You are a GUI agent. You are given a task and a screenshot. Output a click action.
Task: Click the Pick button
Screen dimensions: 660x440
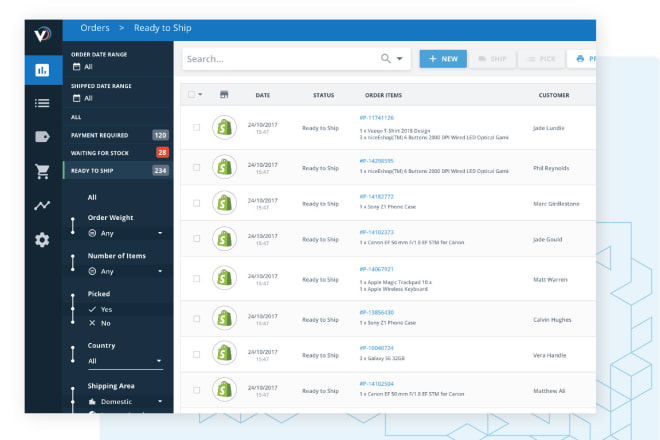(542, 59)
